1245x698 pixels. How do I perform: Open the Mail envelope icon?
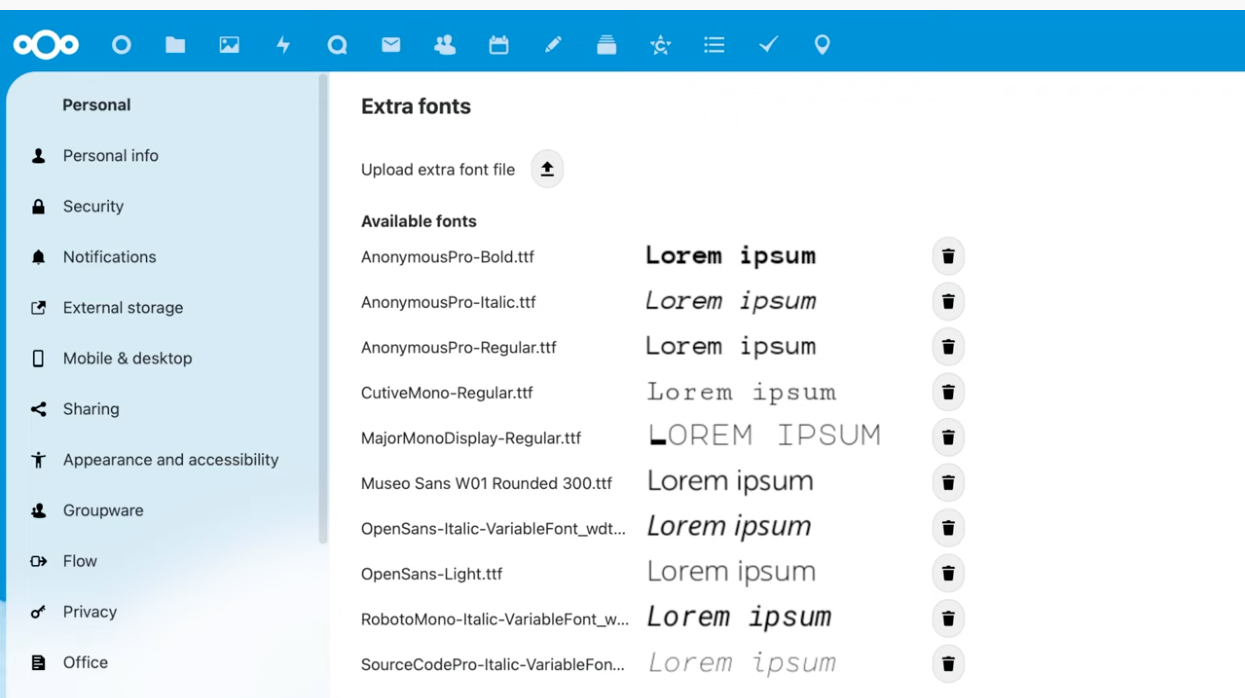pyautogui.click(x=391, y=45)
